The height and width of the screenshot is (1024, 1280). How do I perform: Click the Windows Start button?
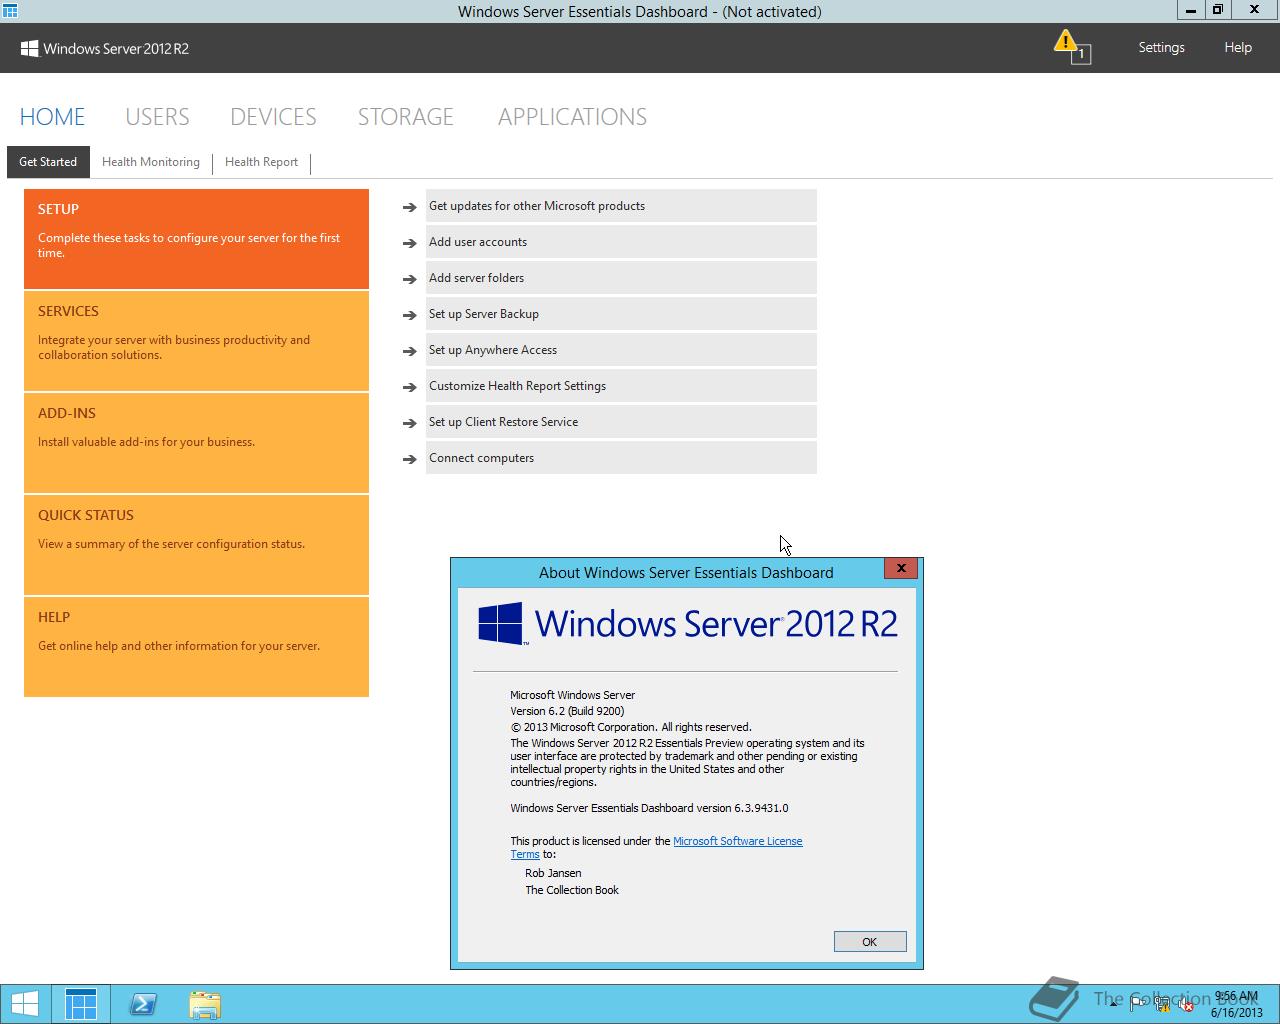(25, 1004)
